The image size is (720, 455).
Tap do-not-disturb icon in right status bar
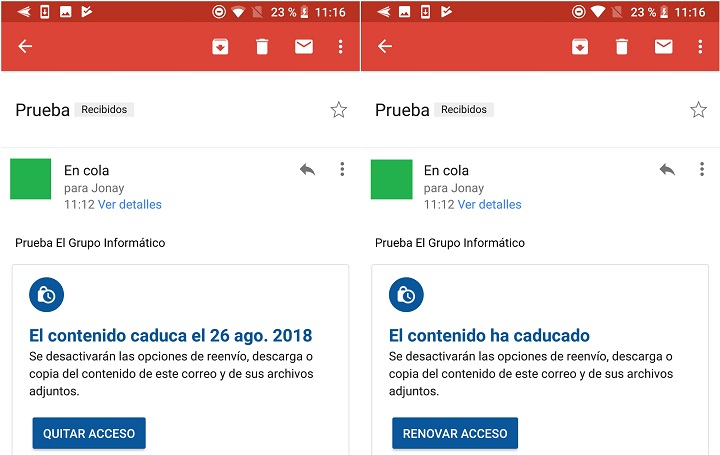pos(579,12)
